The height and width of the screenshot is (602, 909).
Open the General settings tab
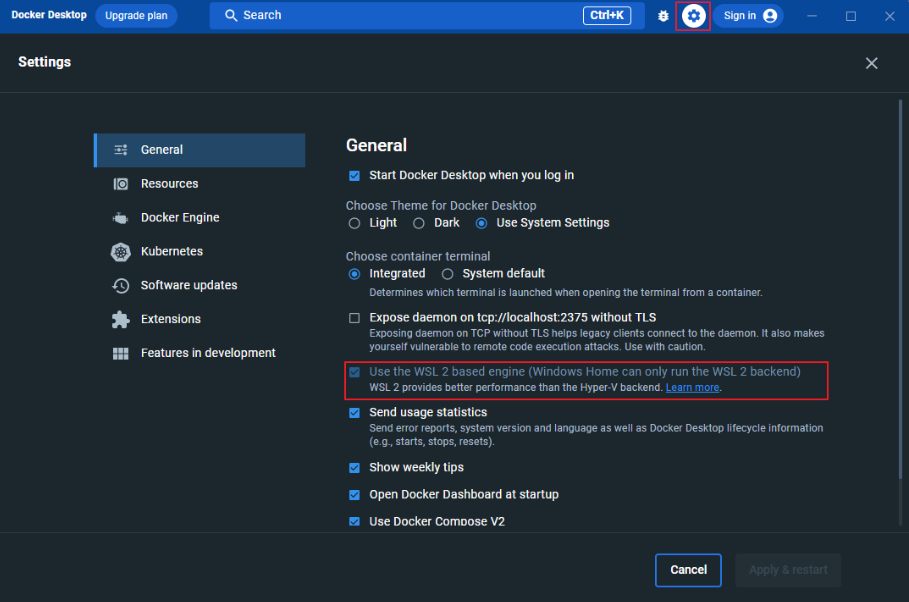(199, 150)
